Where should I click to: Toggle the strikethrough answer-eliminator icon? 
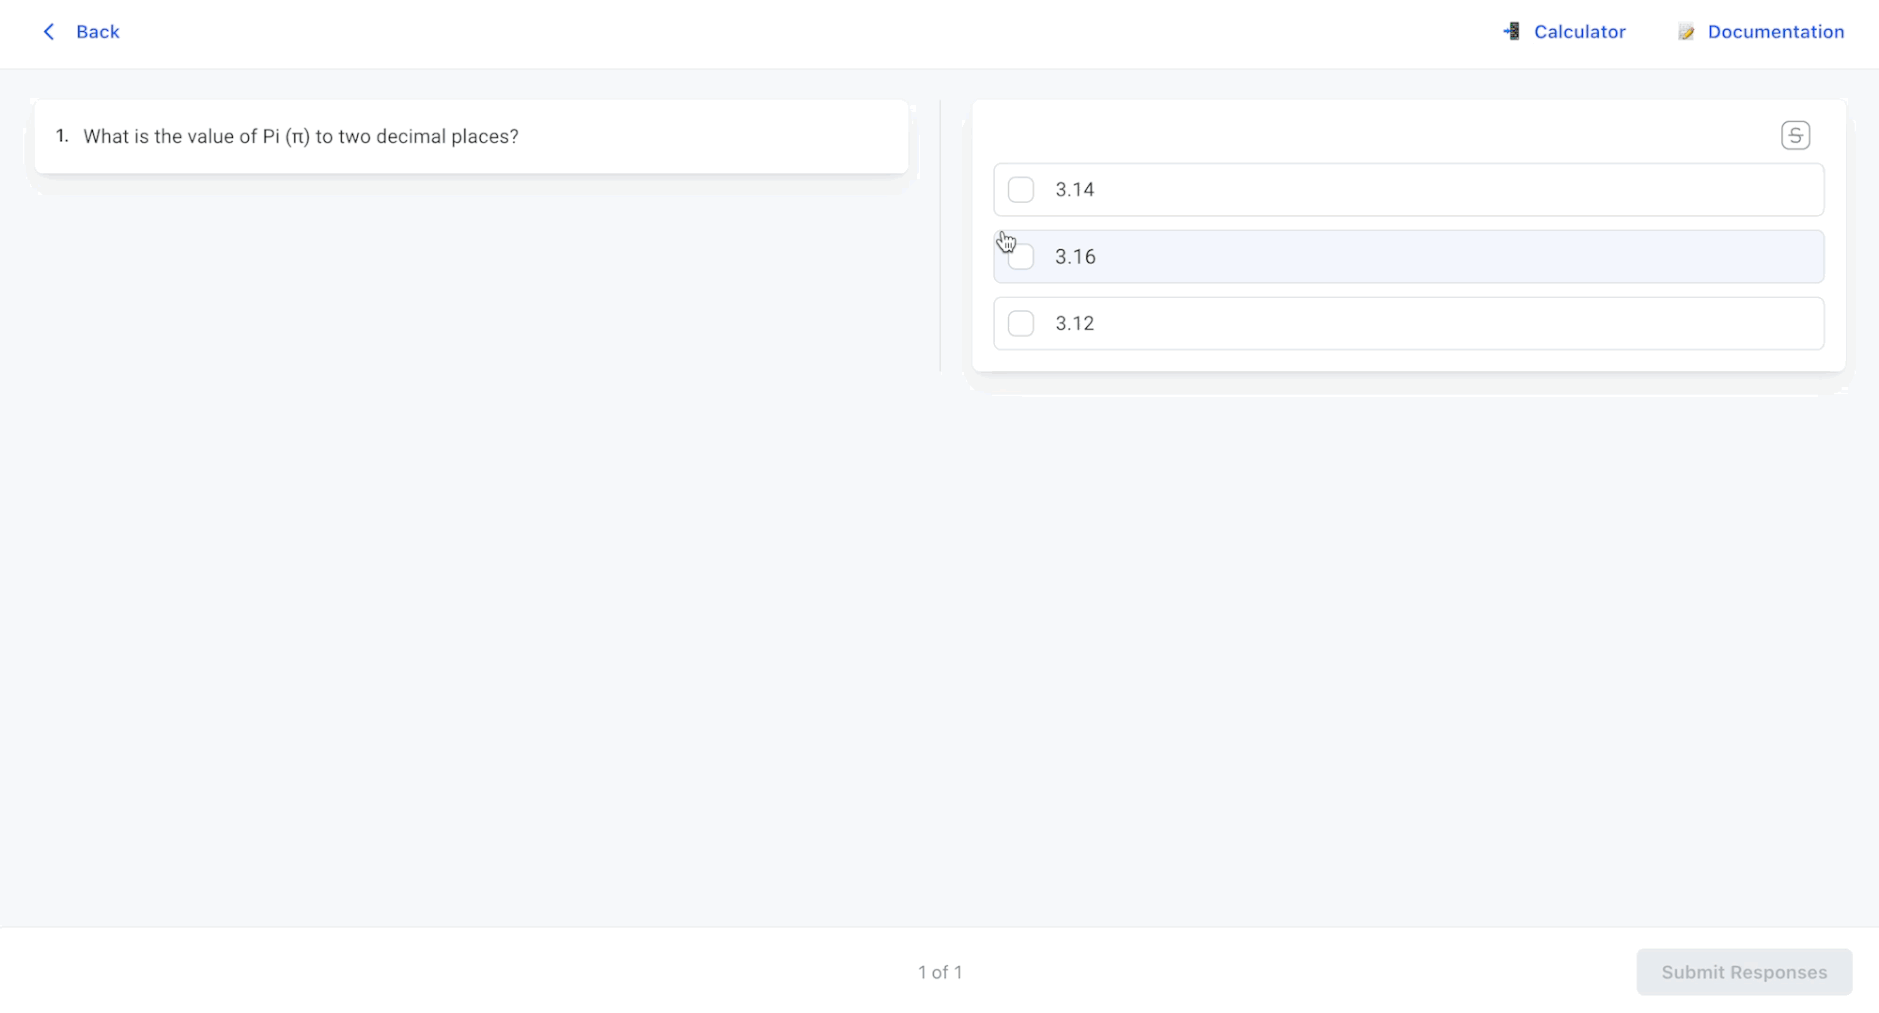tap(1795, 135)
